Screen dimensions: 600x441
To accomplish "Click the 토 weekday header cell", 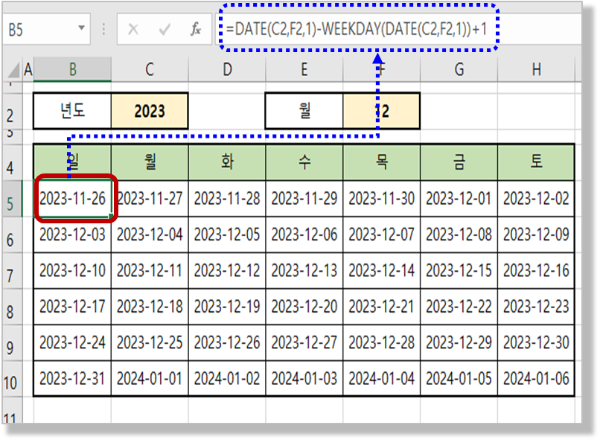I will pyautogui.click(x=536, y=162).
